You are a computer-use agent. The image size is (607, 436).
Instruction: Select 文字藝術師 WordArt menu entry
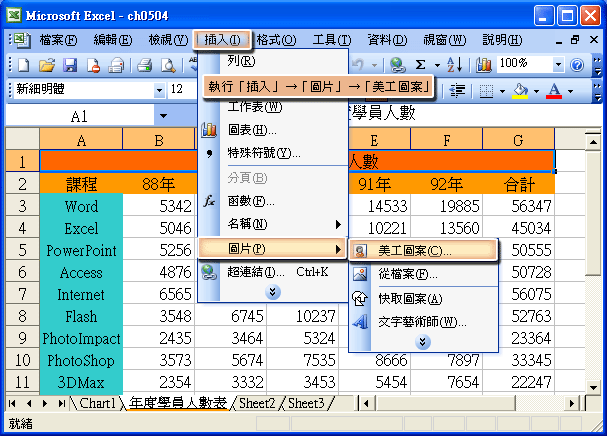422,322
